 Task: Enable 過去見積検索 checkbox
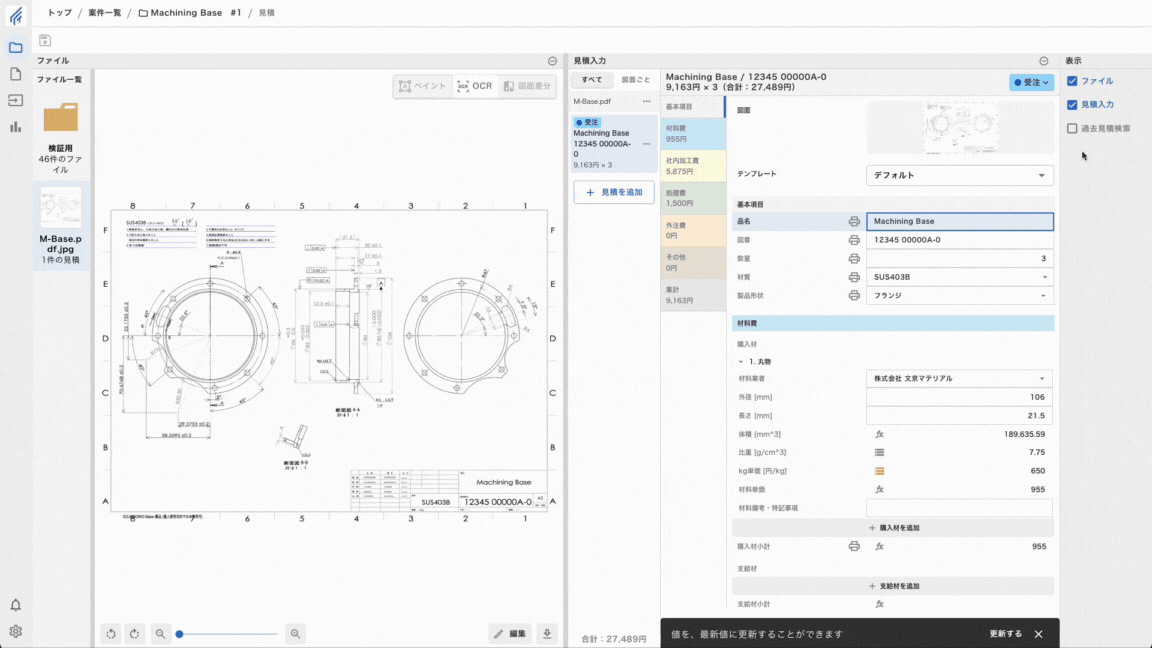pyautogui.click(x=1072, y=128)
